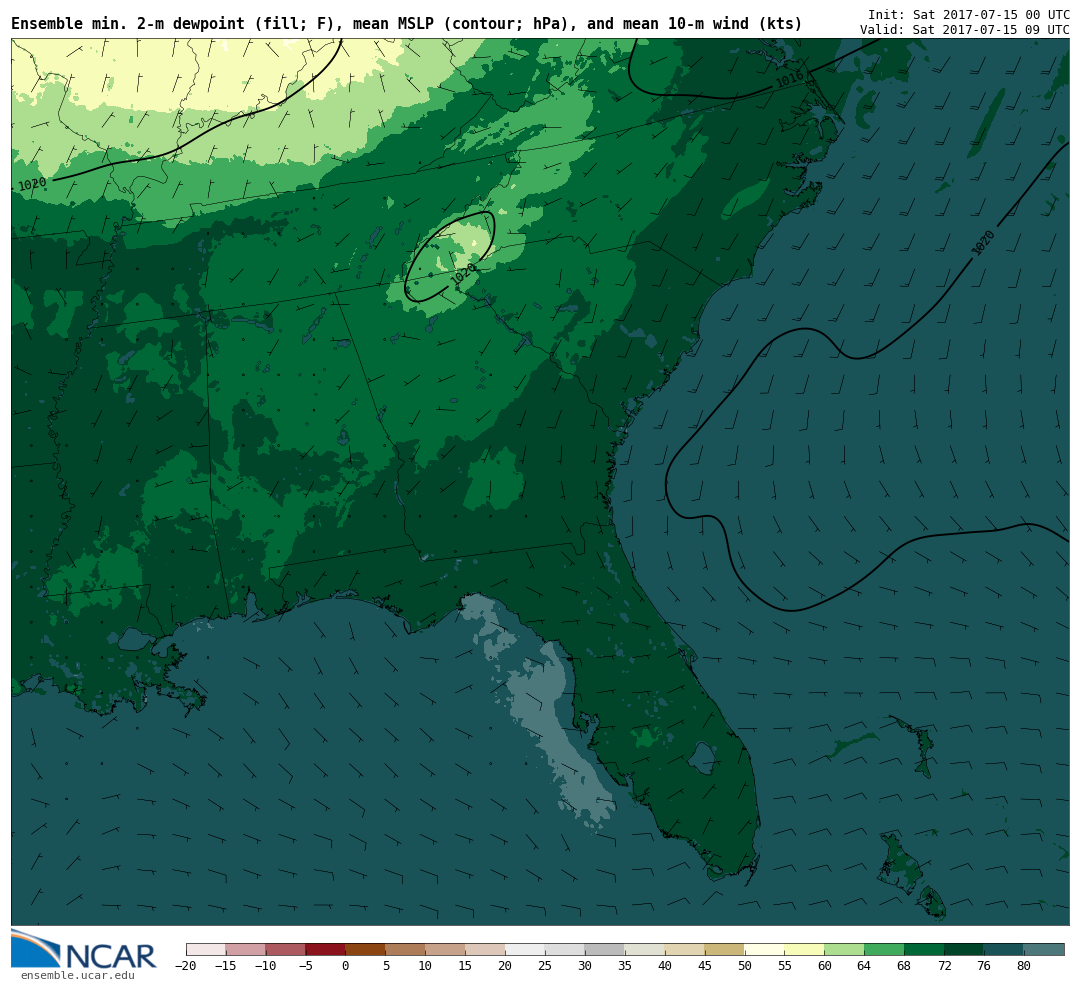The width and height of the screenshot is (1080, 988).
Task: Pick the light brown swatch between 5 and 10
Action: (x=406, y=949)
